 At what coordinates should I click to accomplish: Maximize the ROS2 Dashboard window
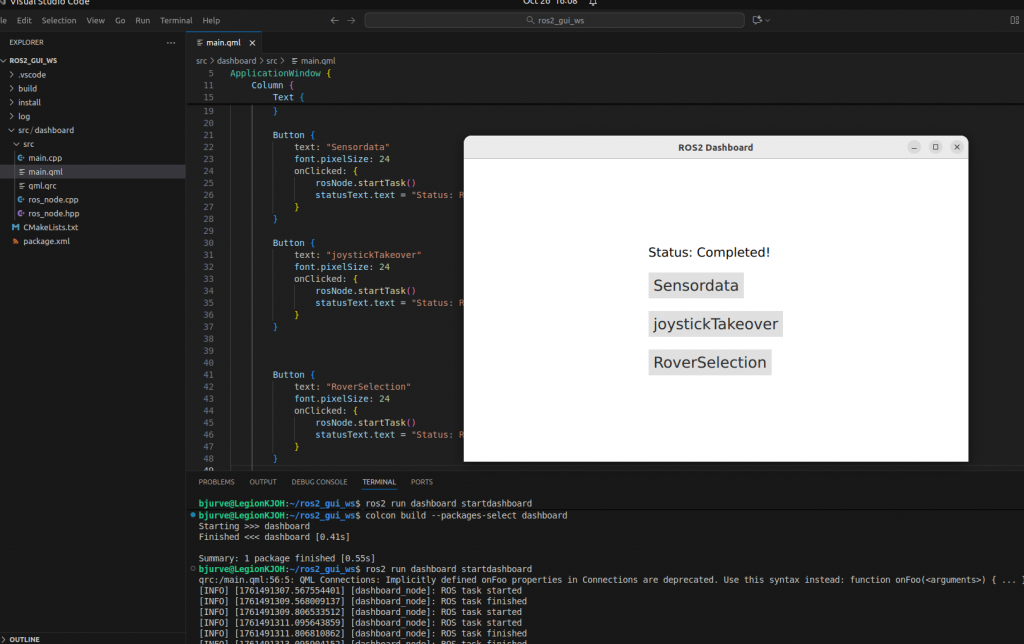(936, 147)
